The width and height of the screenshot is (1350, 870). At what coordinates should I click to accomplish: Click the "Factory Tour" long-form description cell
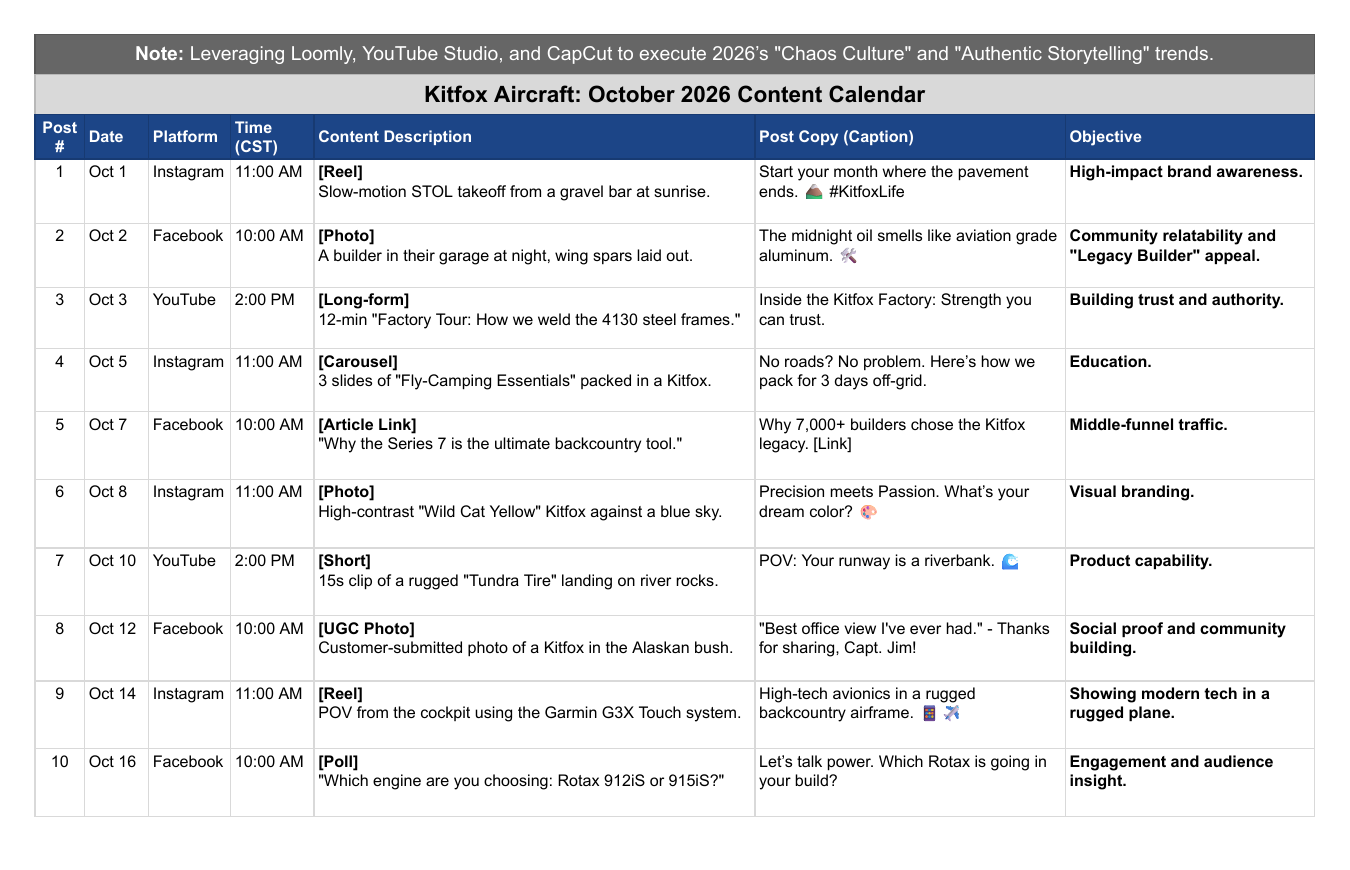click(x=534, y=318)
